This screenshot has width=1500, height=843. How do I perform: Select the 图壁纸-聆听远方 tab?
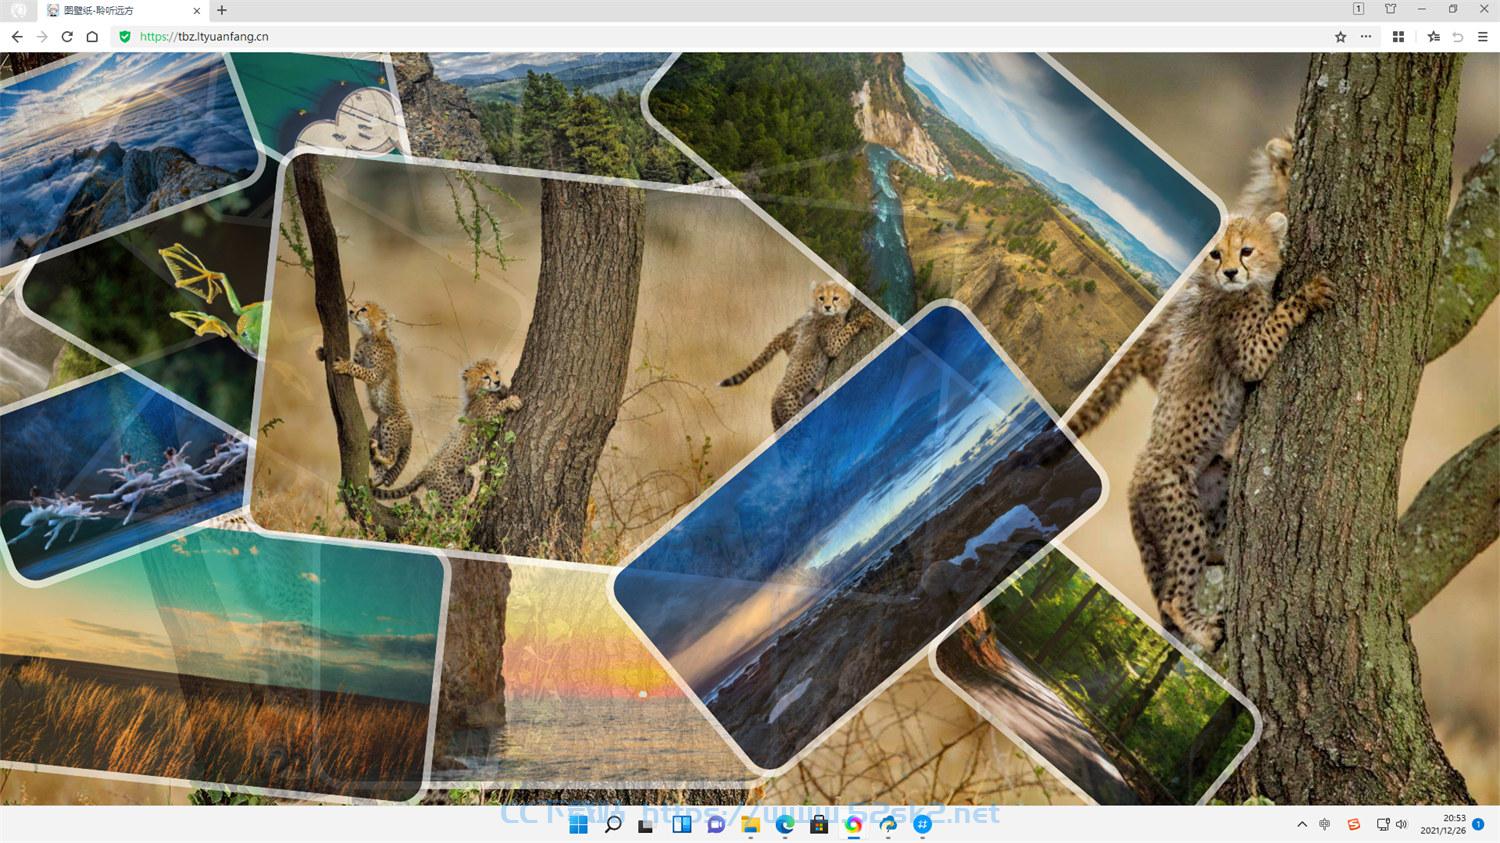point(122,10)
